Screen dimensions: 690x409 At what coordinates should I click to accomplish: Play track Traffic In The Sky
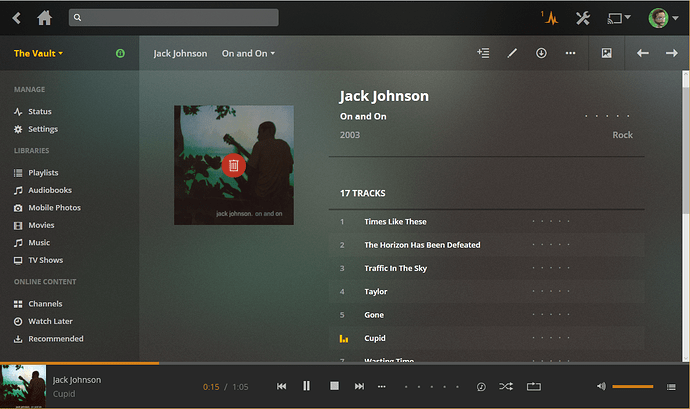tap(395, 268)
